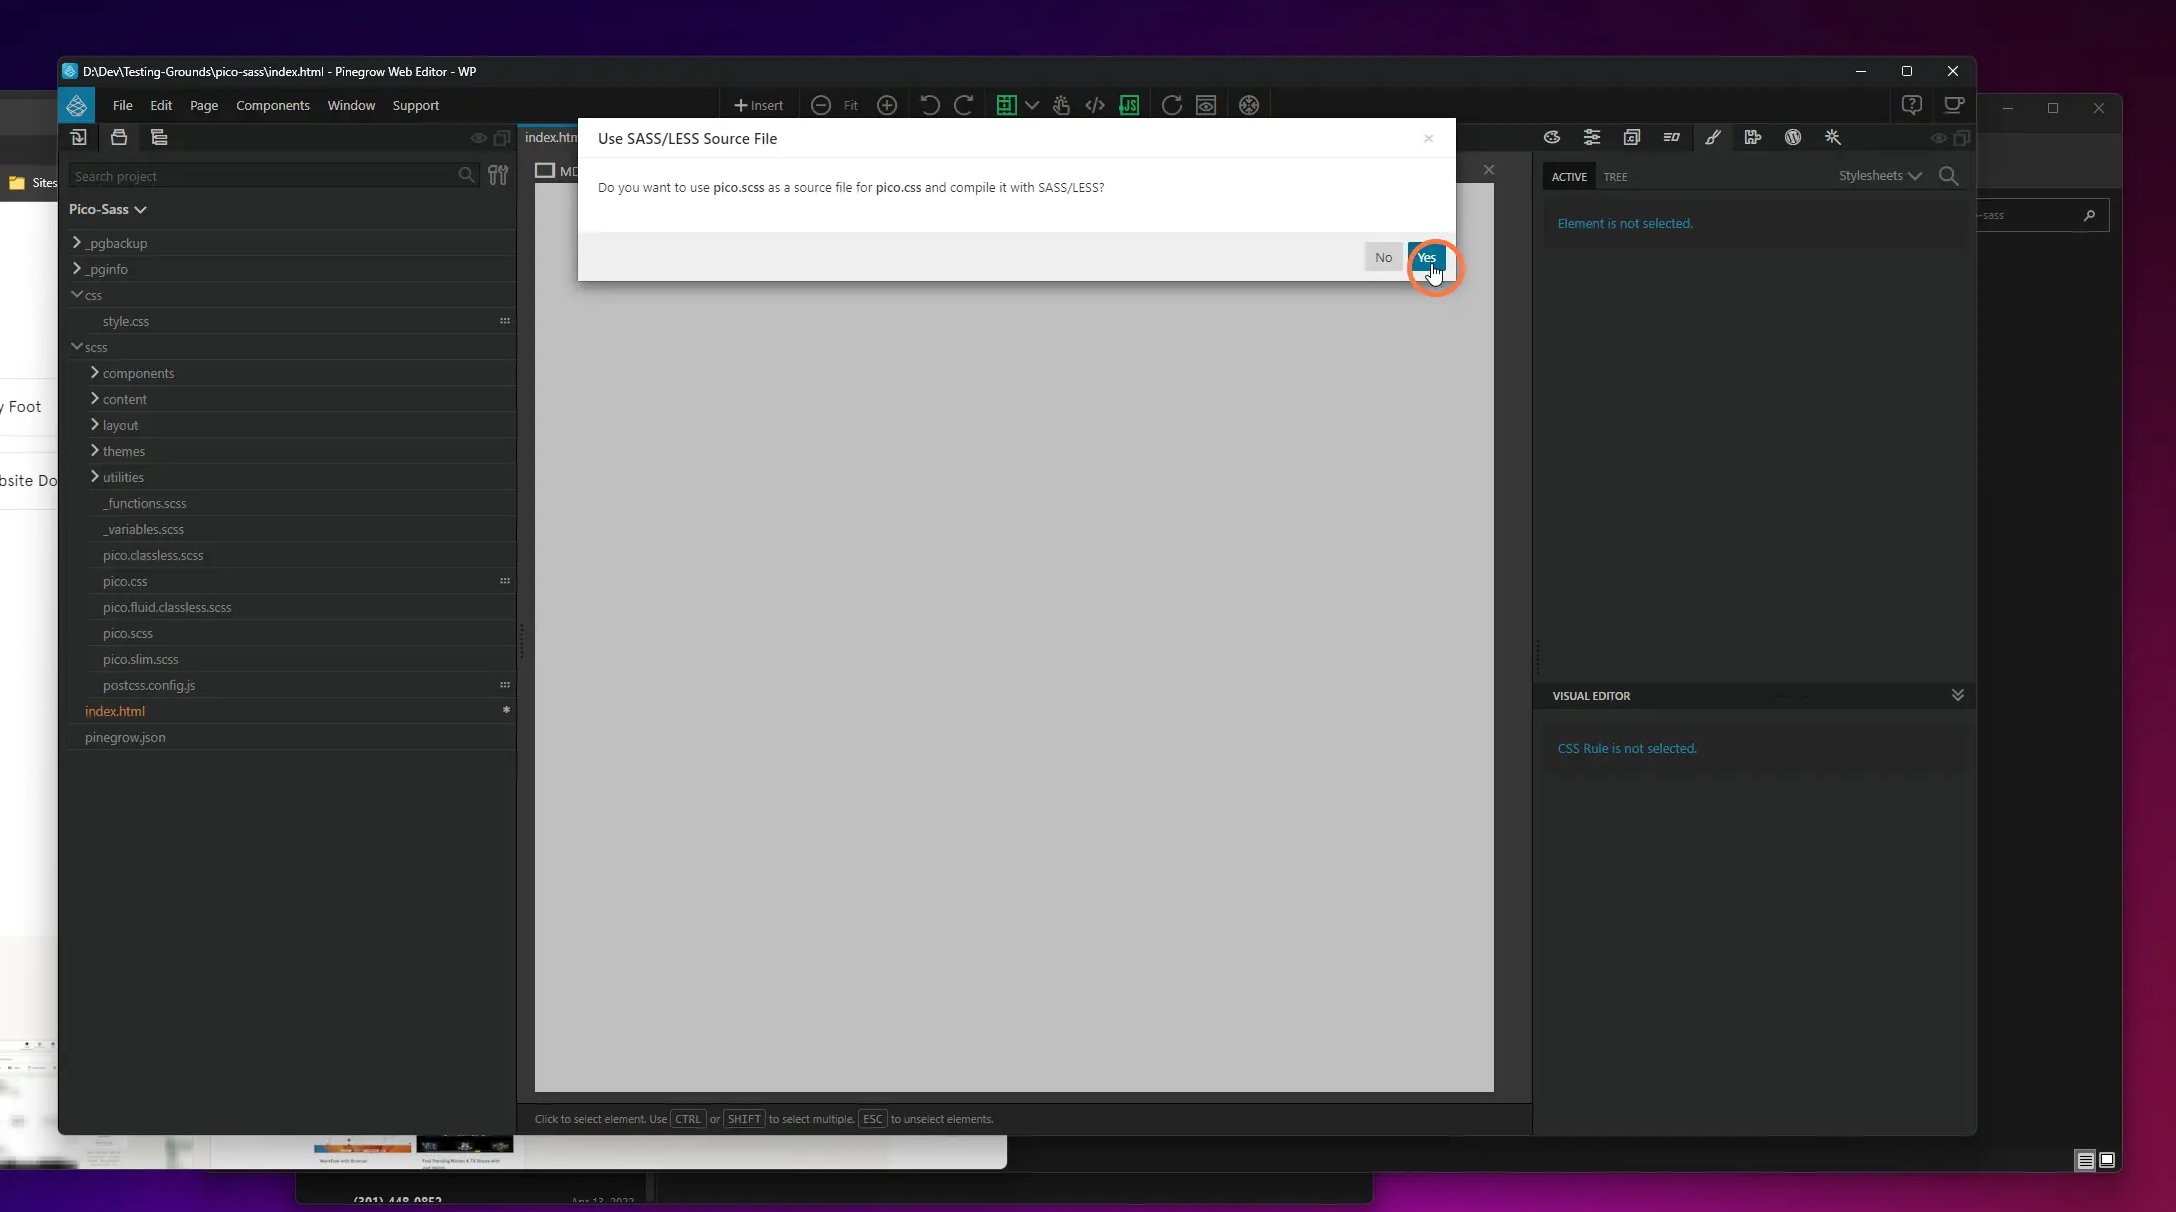Open the WordPress icon panel

coord(1793,137)
